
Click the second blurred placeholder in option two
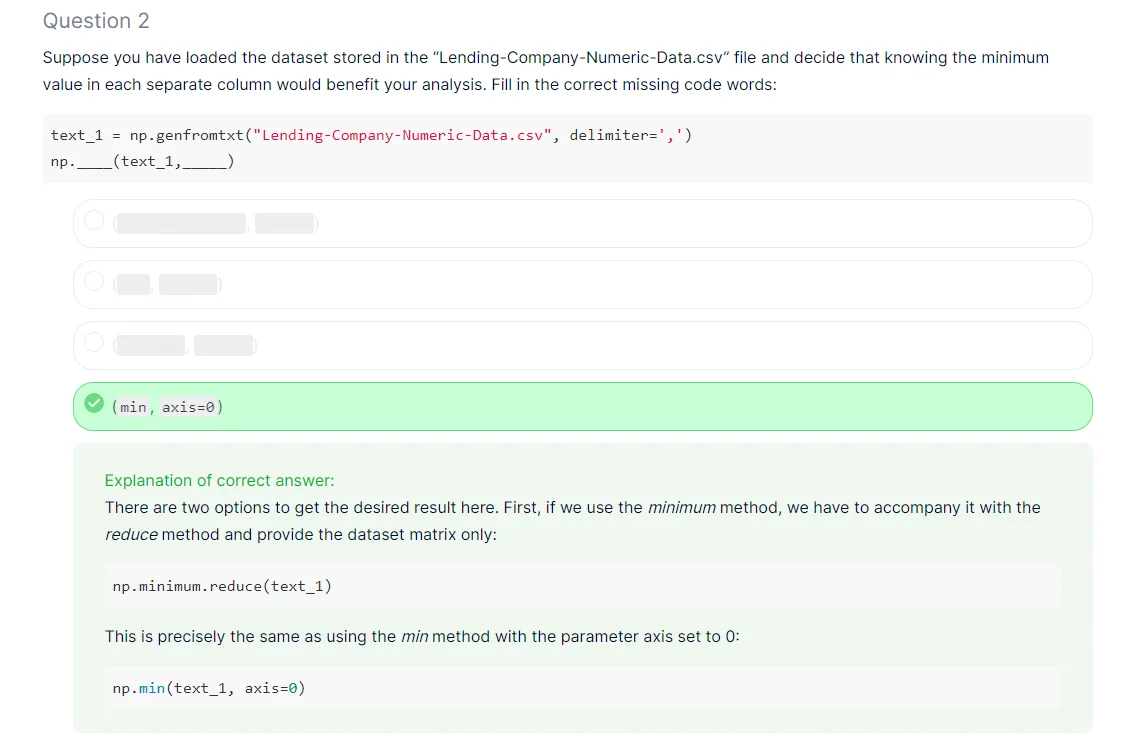pos(188,284)
